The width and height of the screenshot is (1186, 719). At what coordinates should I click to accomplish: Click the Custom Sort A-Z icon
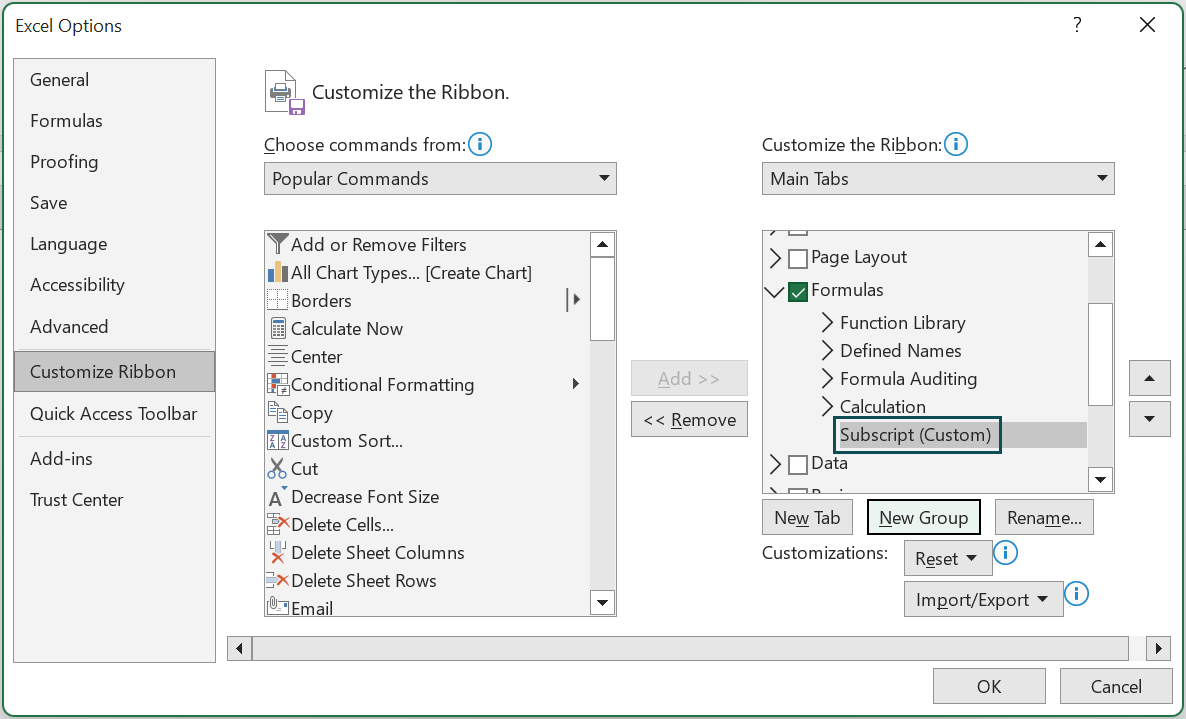click(x=278, y=440)
